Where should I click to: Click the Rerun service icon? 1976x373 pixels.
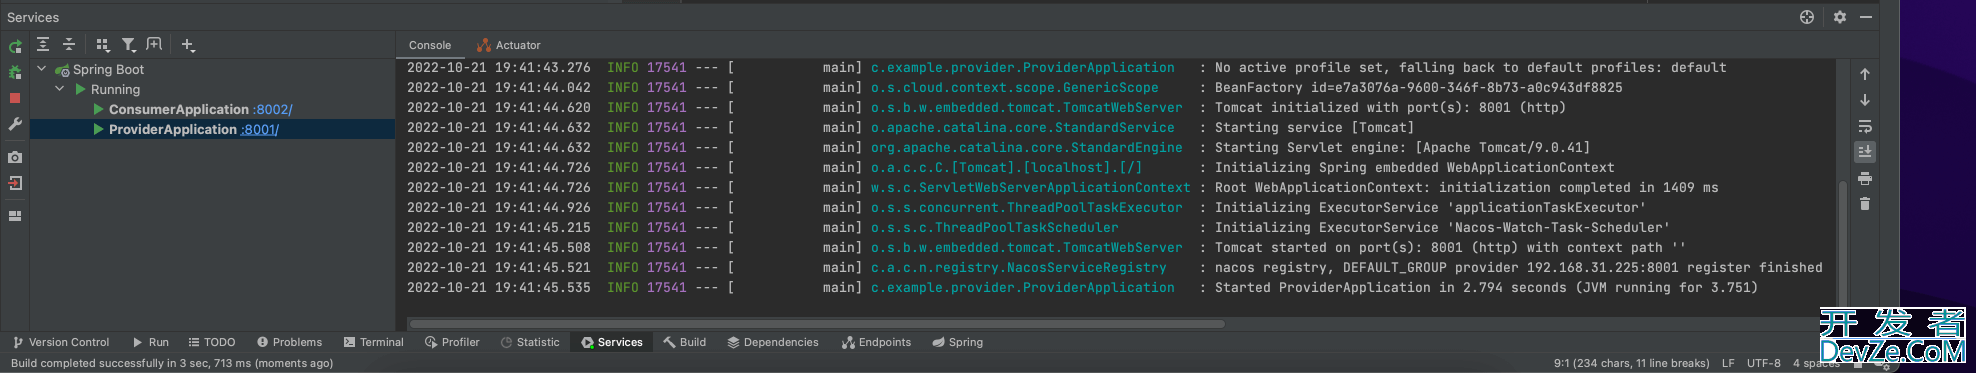click(15, 46)
